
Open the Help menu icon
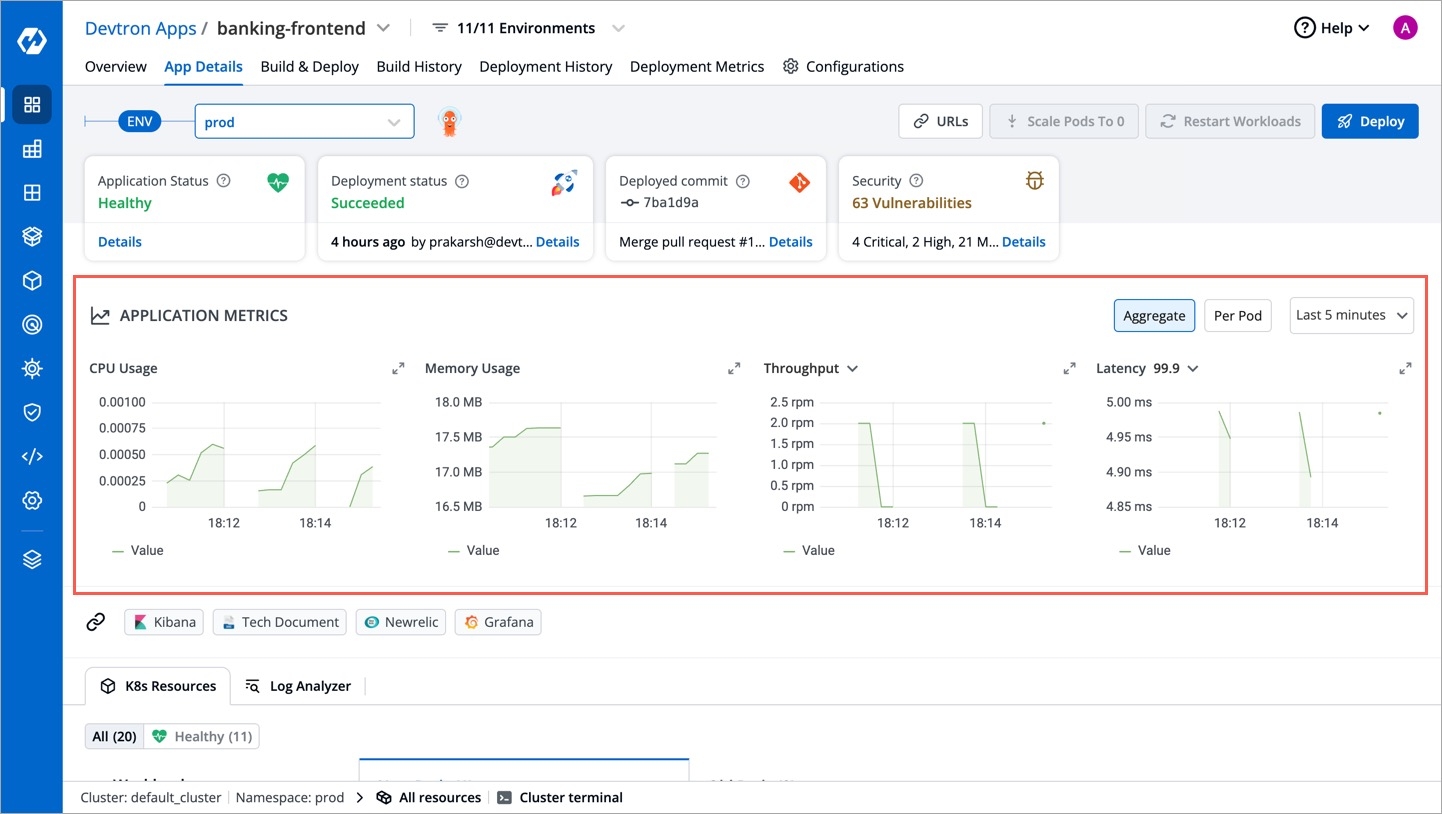pyautogui.click(x=1304, y=28)
